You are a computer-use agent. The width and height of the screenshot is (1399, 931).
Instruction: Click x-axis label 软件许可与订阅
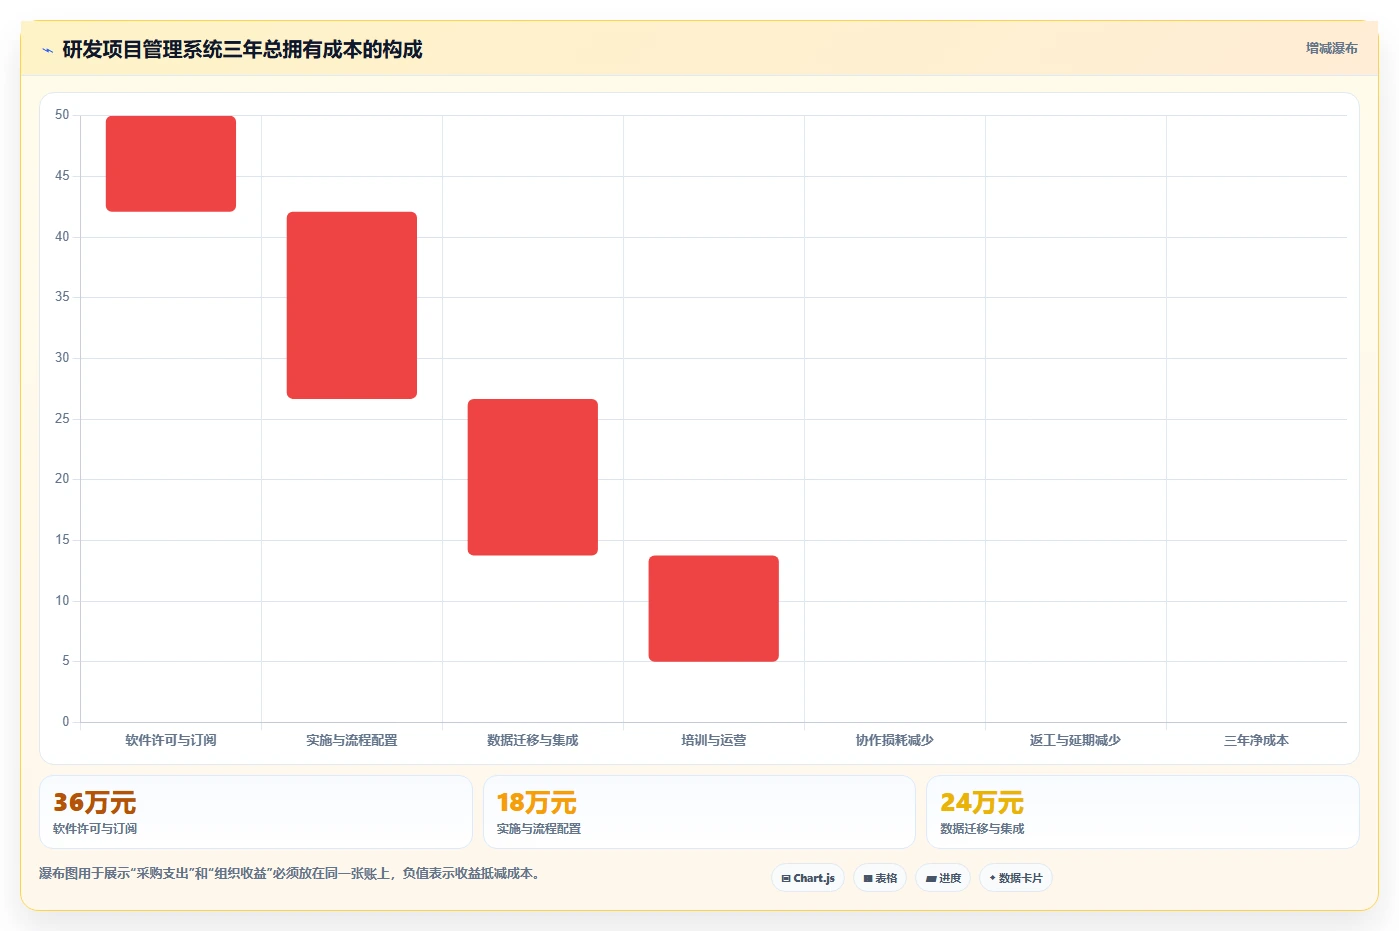[171, 740]
